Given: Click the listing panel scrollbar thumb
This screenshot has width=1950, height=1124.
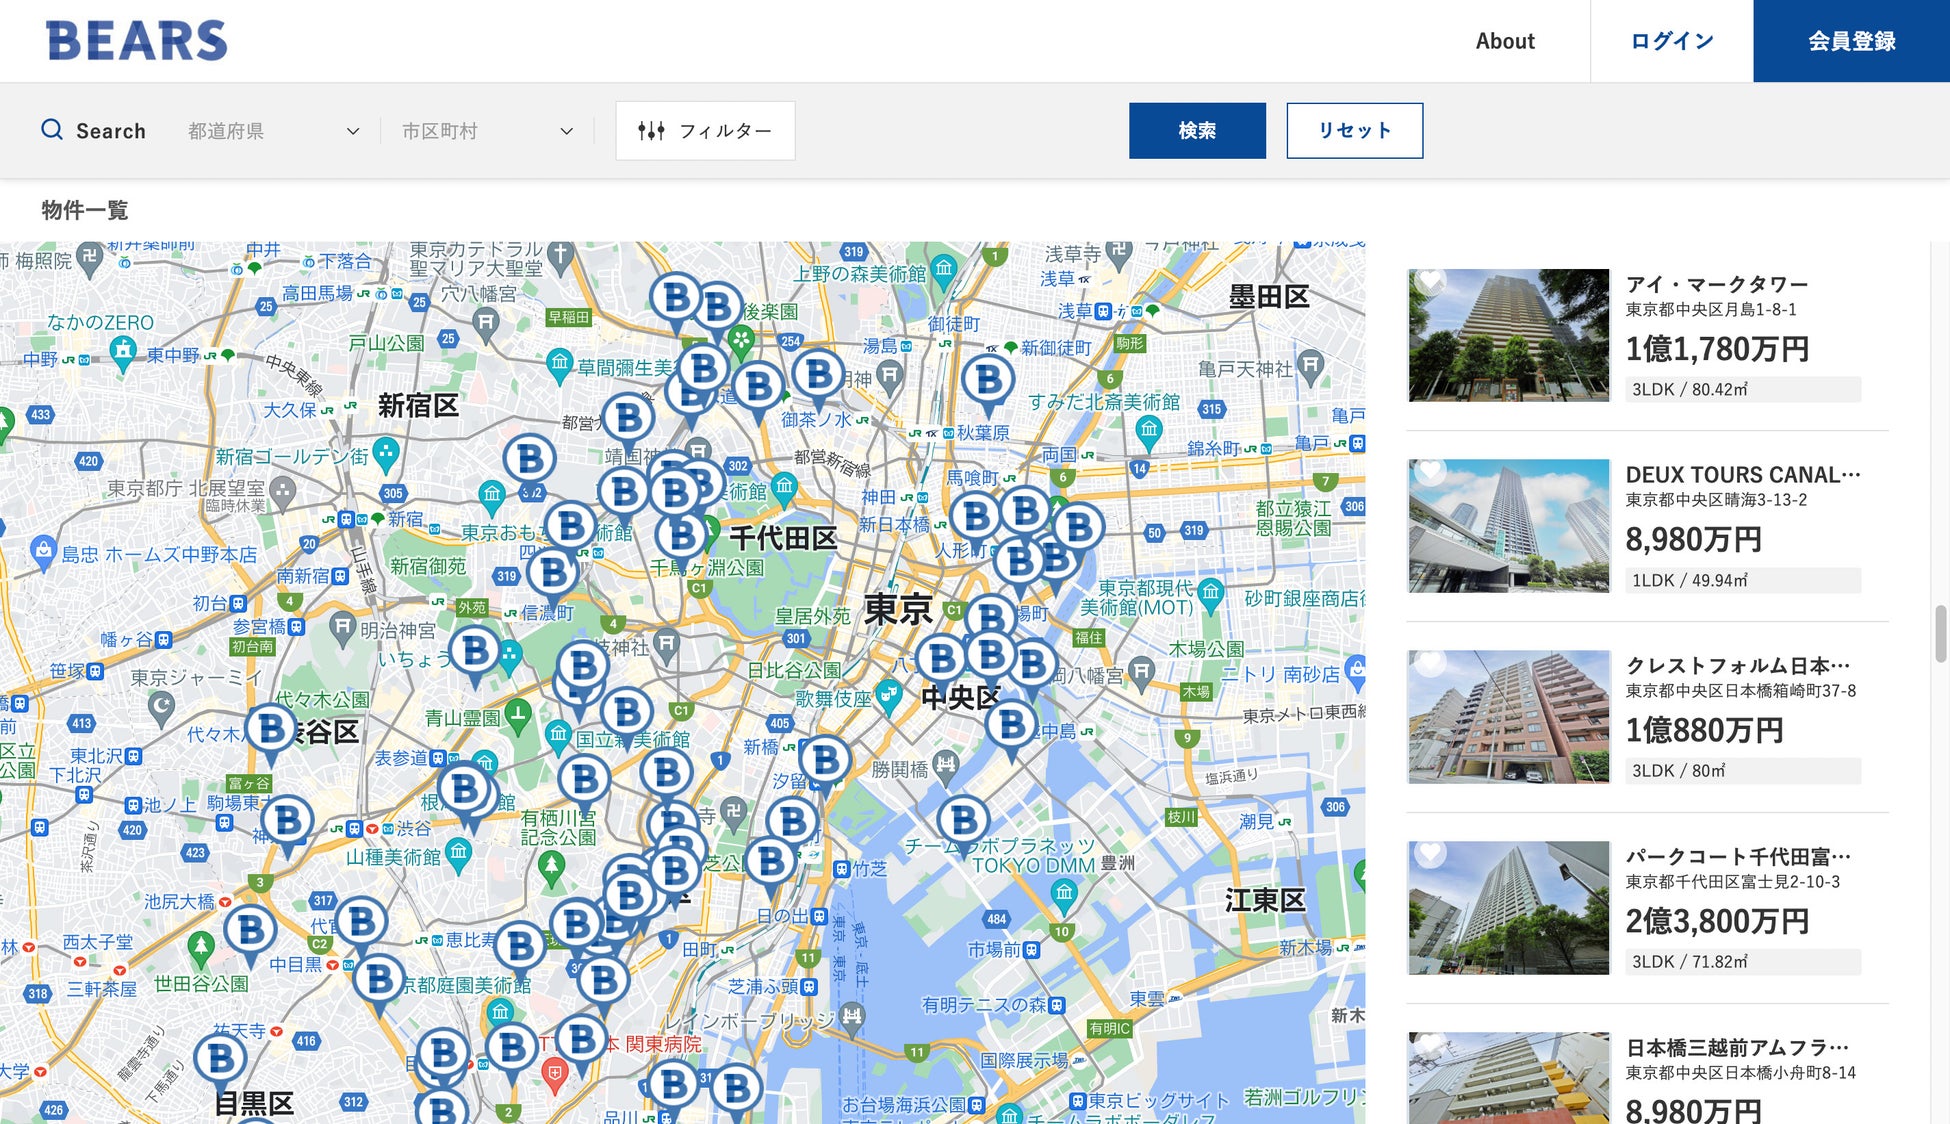Looking at the screenshot, I should pos(1940,633).
